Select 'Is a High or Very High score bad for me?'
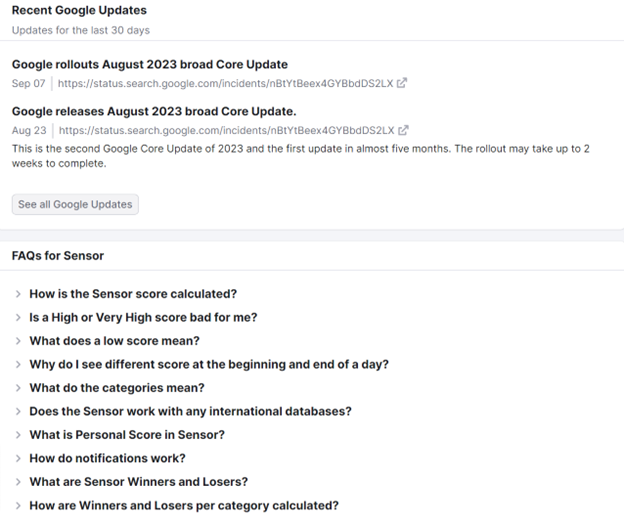The width and height of the screenshot is (624, 524). coord(143,318)
